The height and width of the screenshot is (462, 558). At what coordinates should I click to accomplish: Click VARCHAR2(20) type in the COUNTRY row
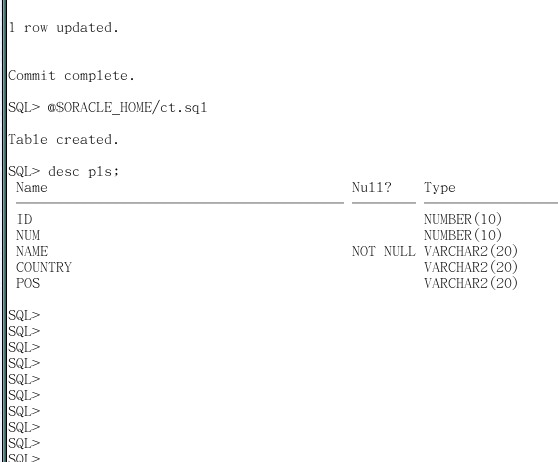coord(471,267)
